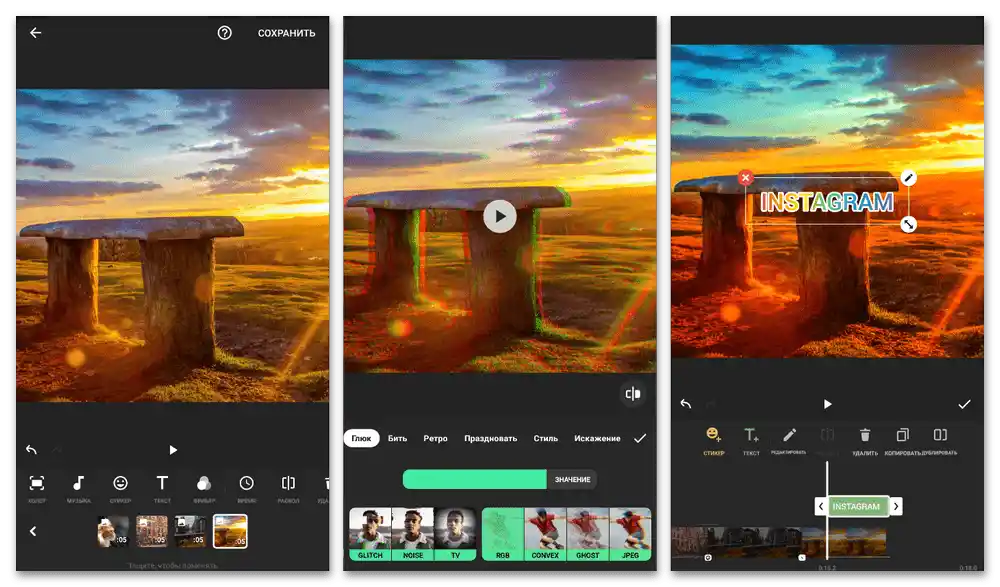The height and width of the screenshot is (587, 1000).
Task: Click left trim handle of INSTAGRAM clip
Action: click(x=821, y=506)
